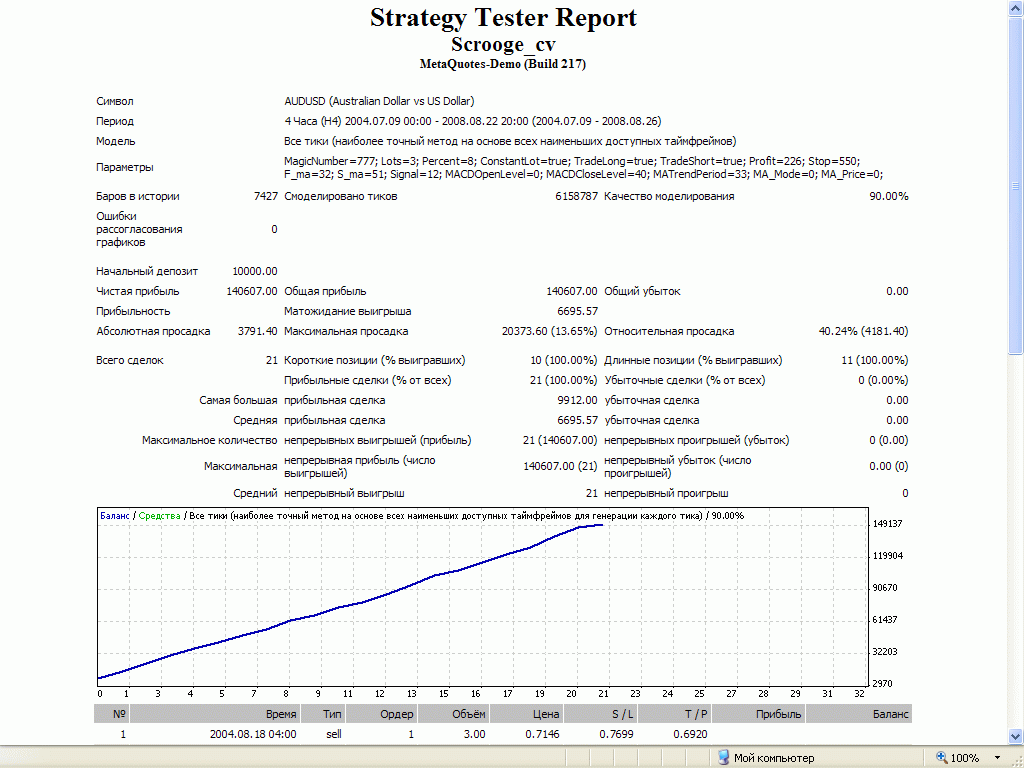Image resolution: width=1024 pixels, height=768 pixels.
Task: Click the My Computer zone icon
Action: (723, 758)
